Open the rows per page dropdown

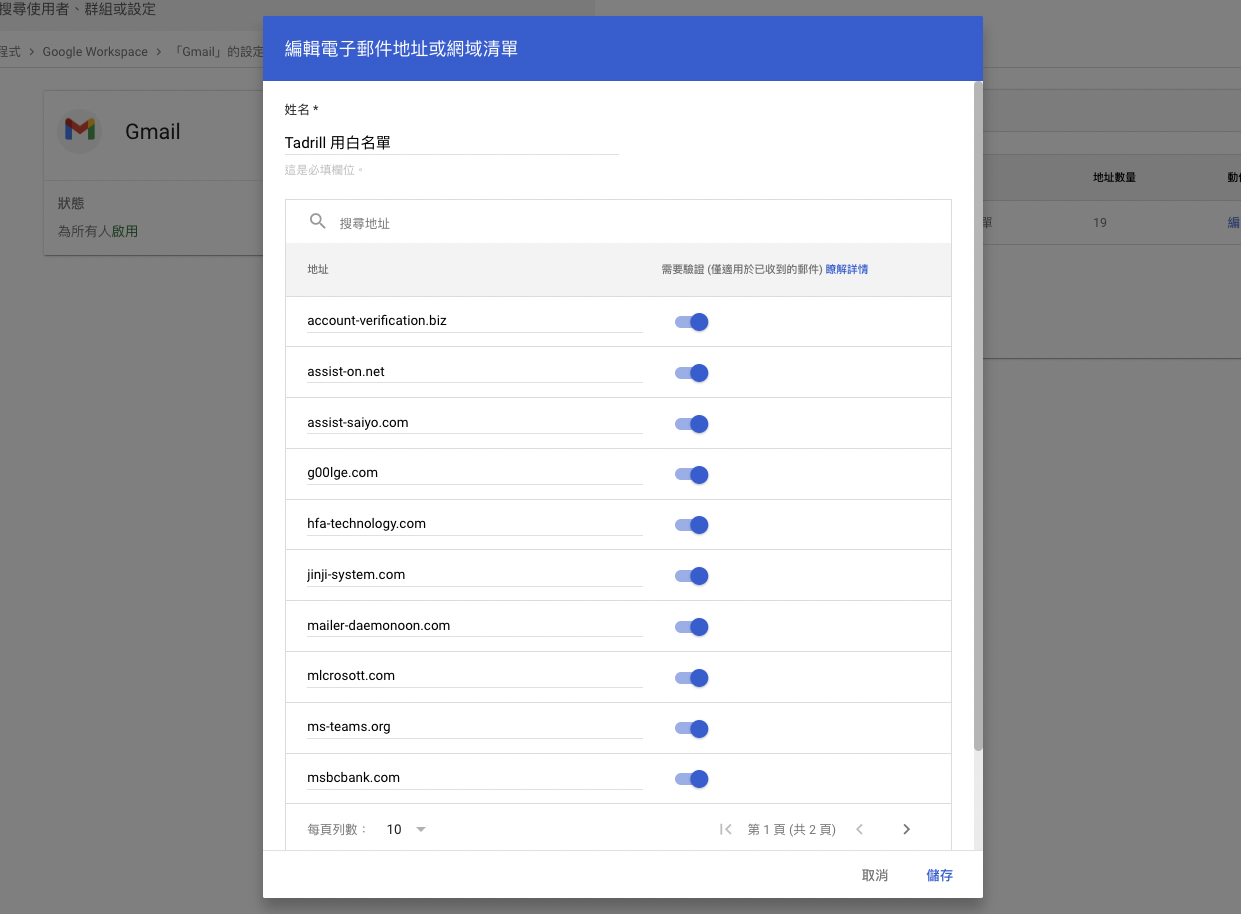pos(406,829)
